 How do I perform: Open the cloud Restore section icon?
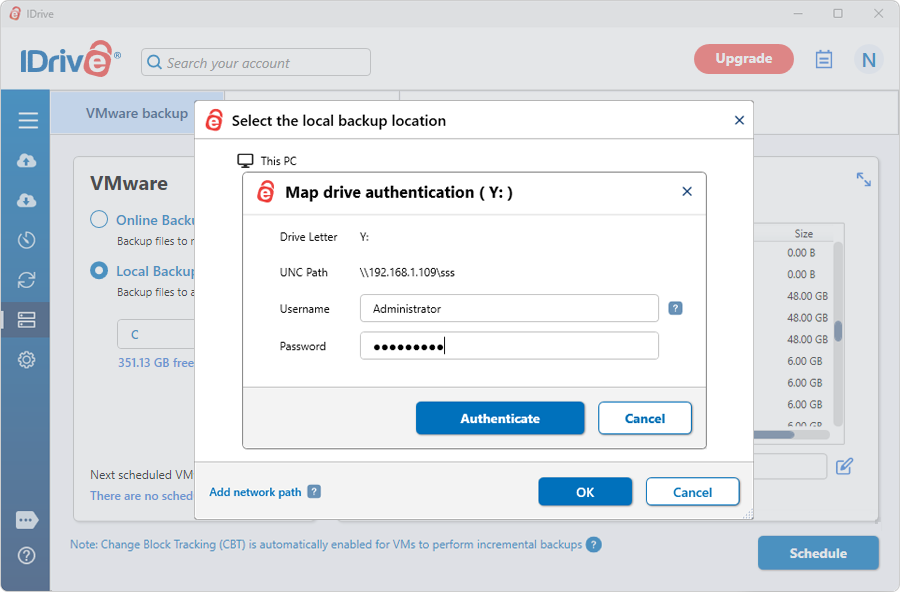tap(27, 201)
